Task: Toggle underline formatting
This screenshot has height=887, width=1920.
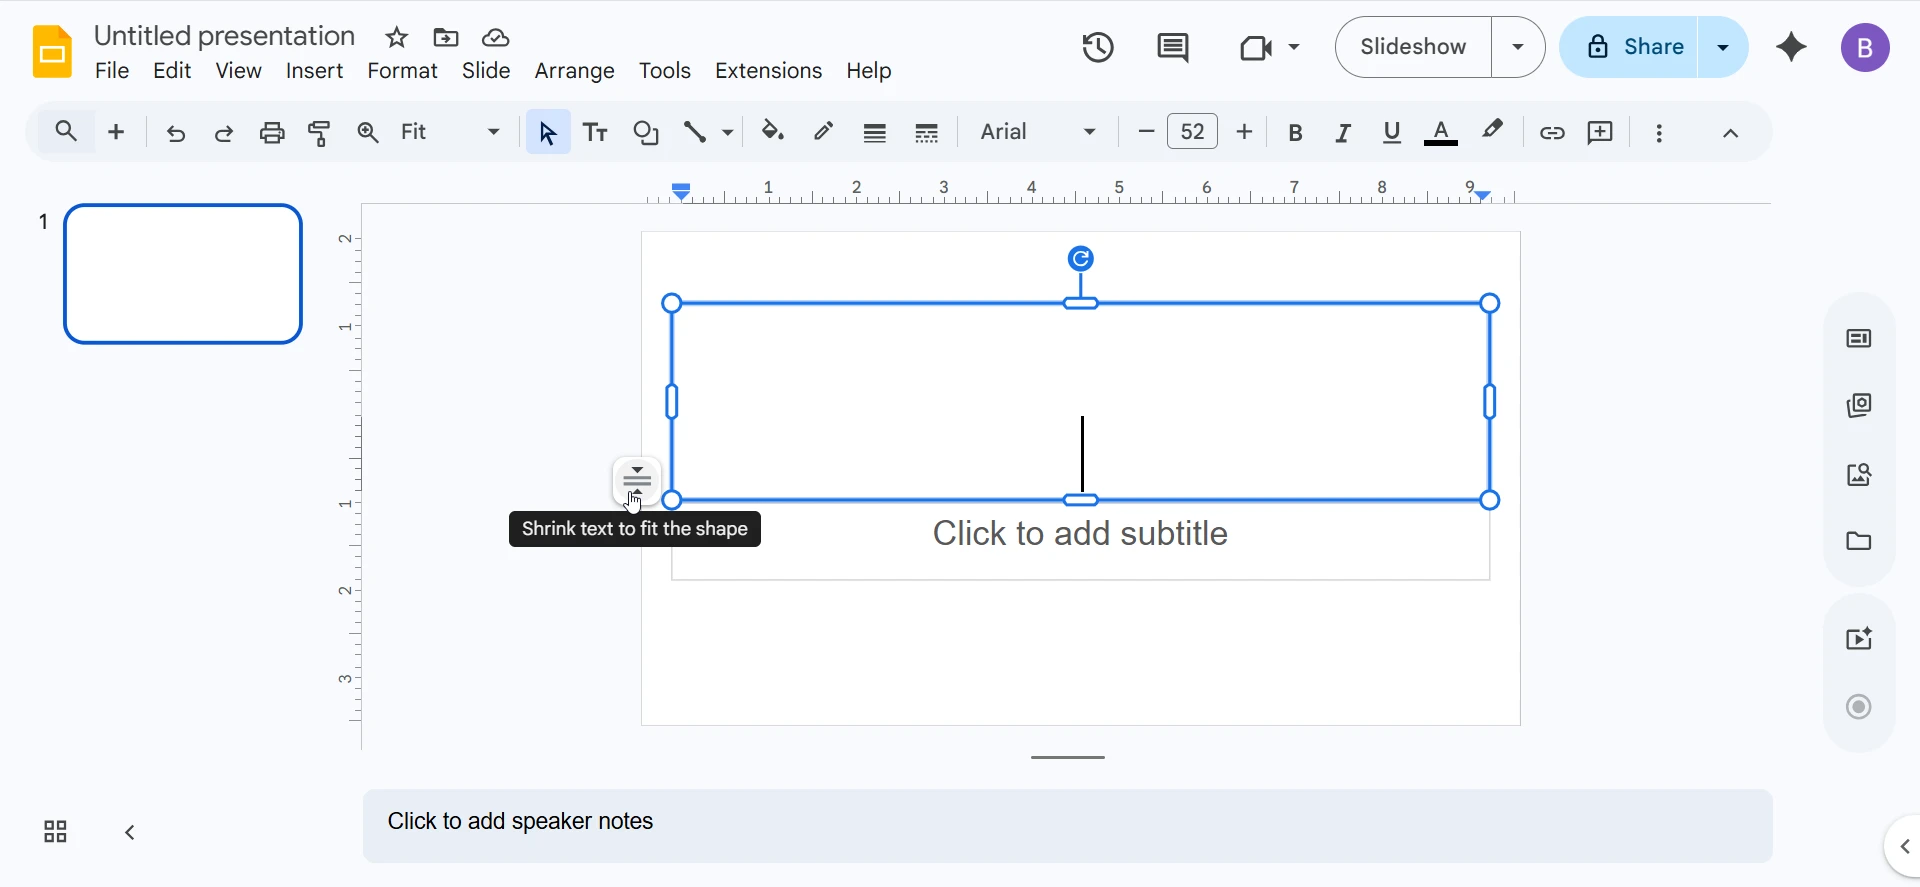Action: point(1392,133)
